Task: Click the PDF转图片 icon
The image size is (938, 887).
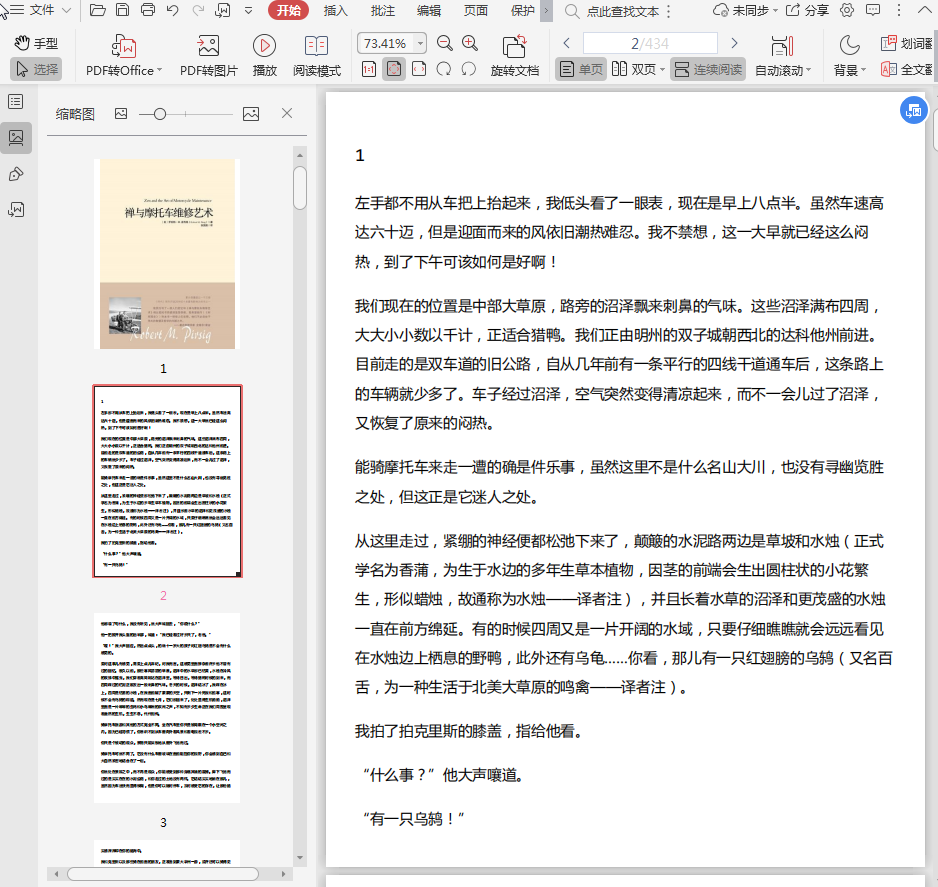Action: 208,46
